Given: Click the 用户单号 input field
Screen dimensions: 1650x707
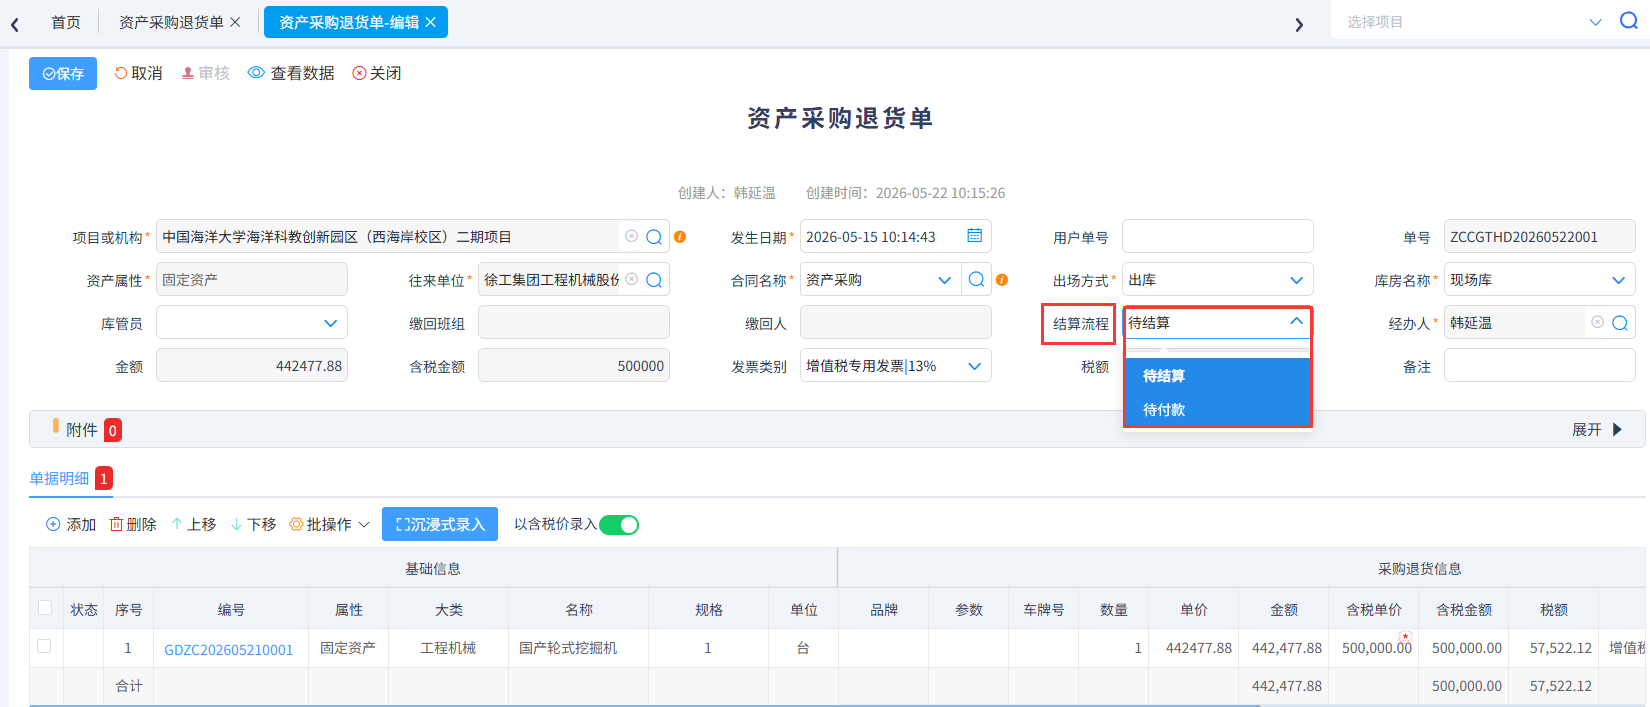Looking at the screenshot, I should pos(1217,237).
